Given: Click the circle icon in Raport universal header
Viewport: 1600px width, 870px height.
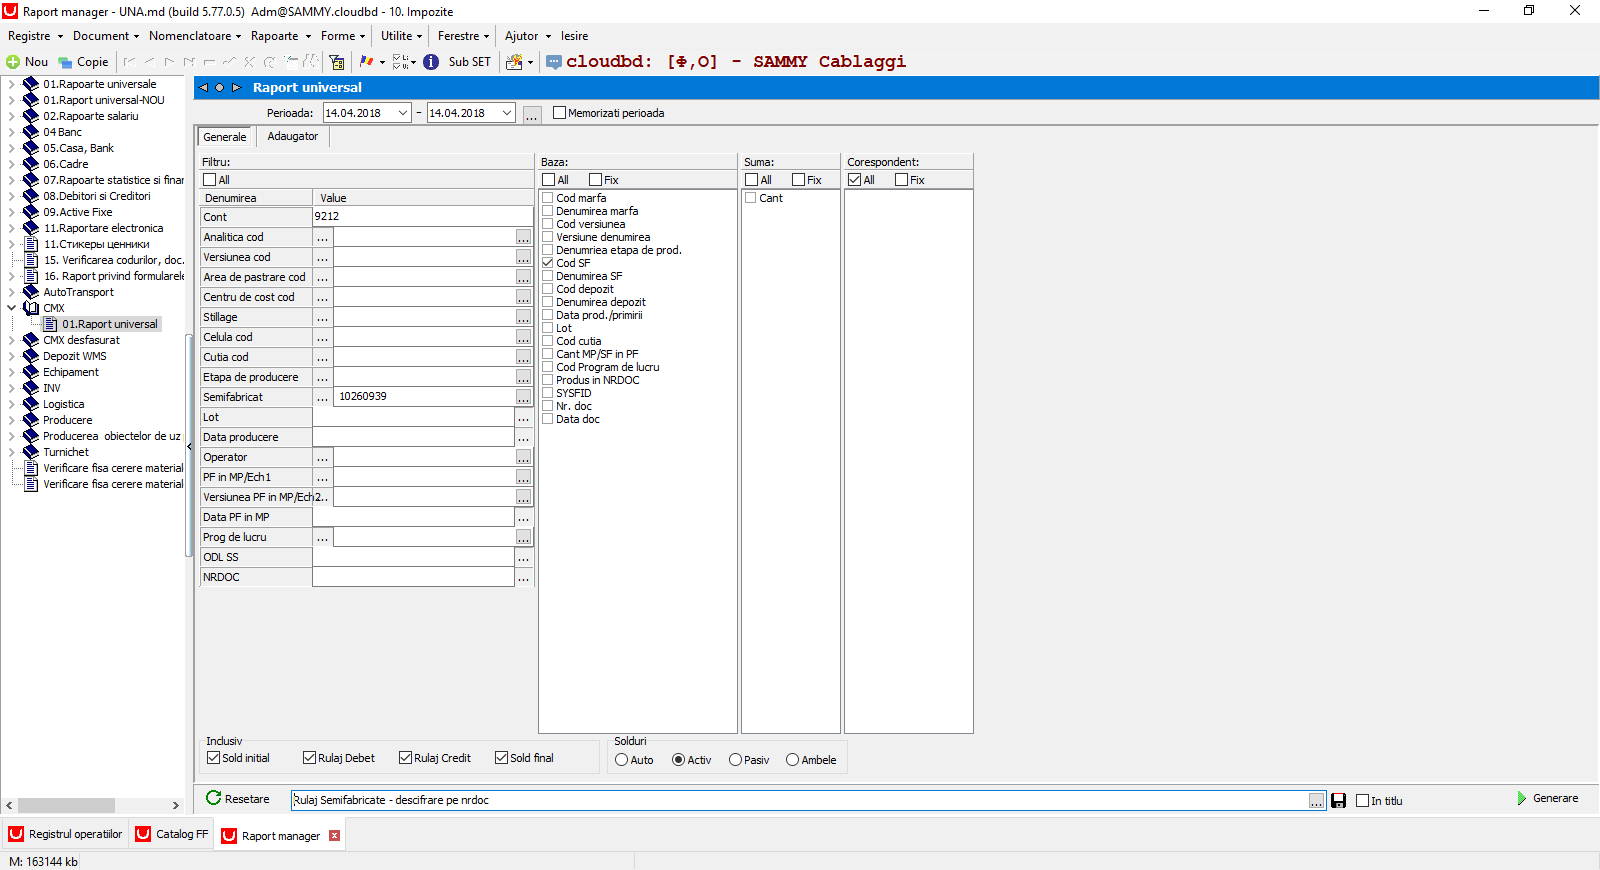Looking at the screenshot, I should (x=220, y=88).
